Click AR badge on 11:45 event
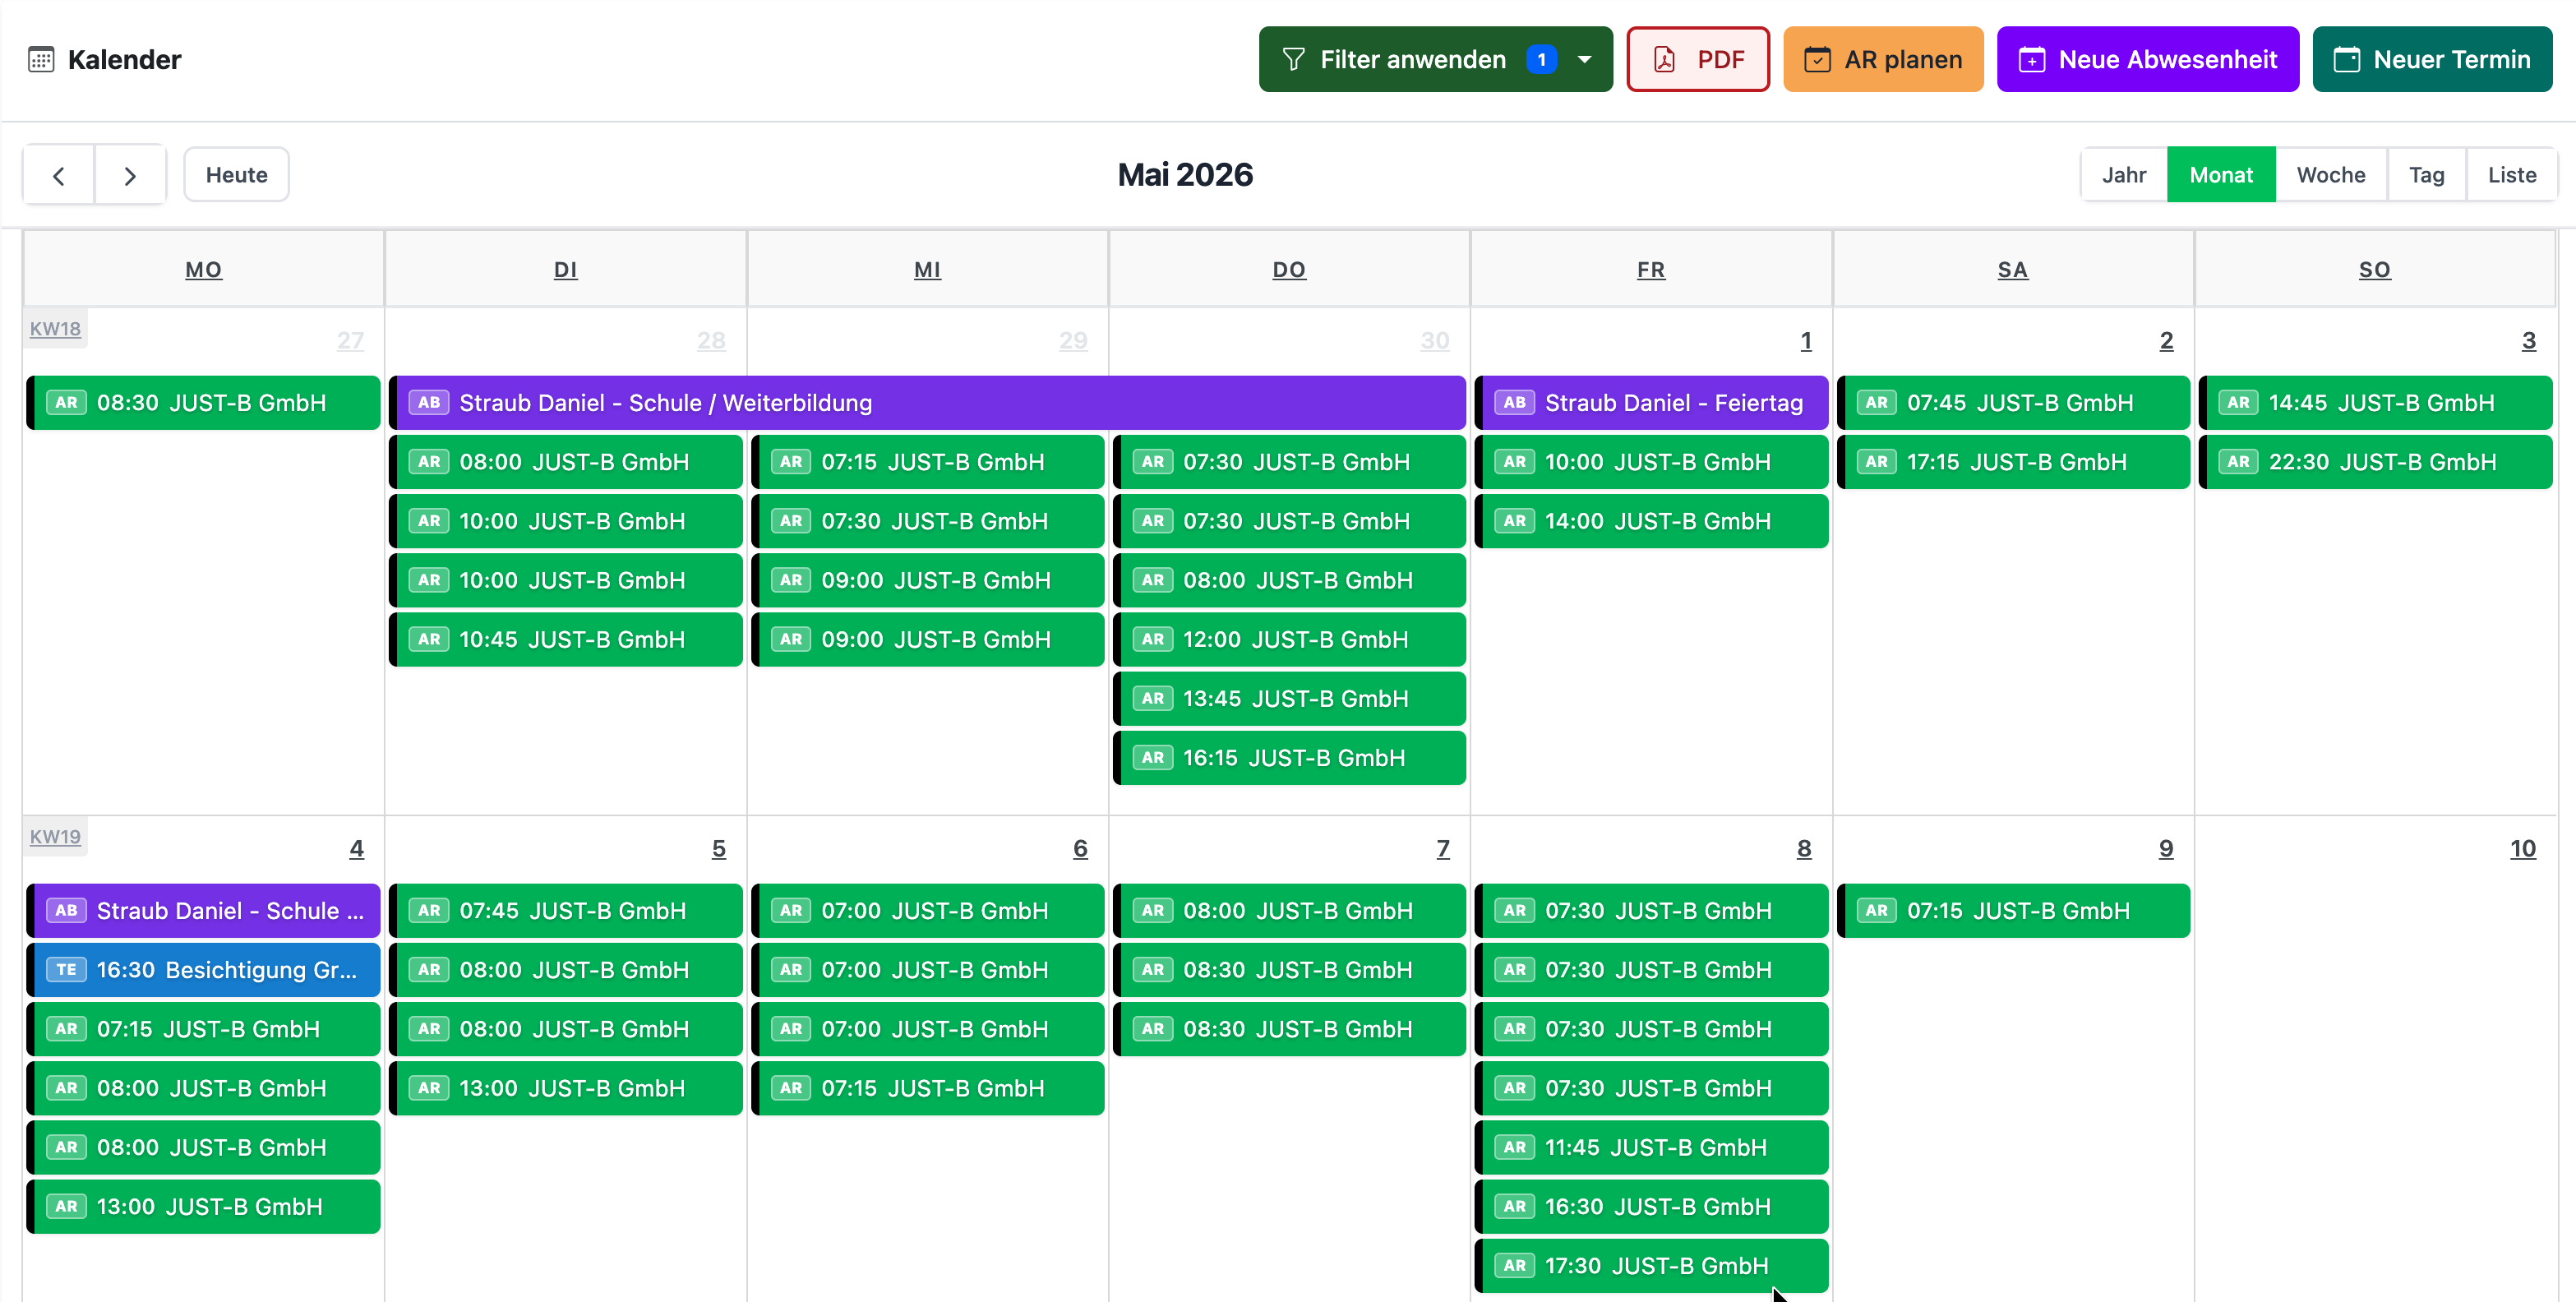Viewport: 2576px width, 1302px height. coord(1514,1148)
